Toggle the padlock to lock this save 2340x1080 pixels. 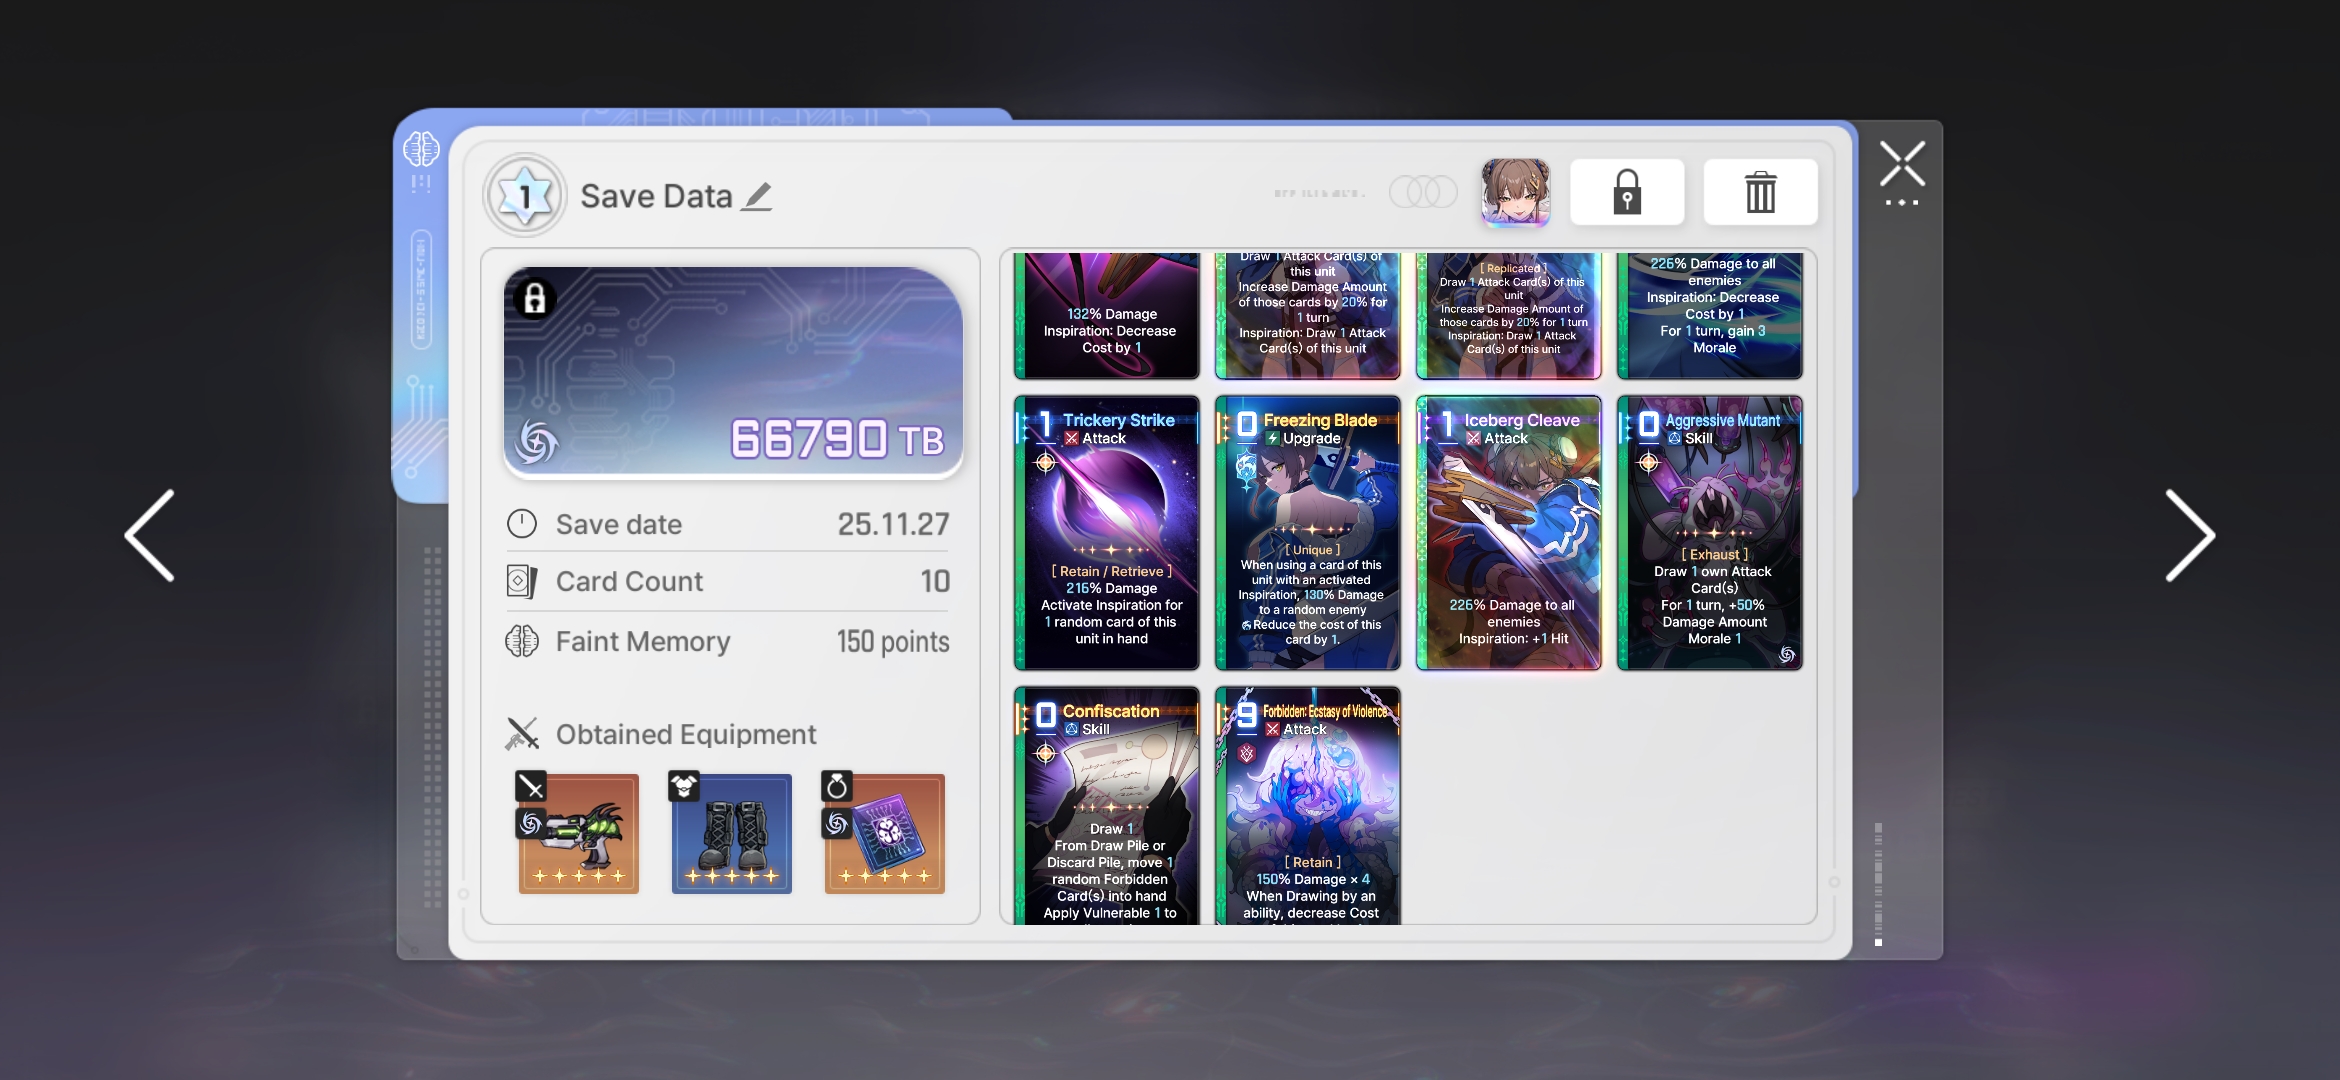[x=1627, y=192]
